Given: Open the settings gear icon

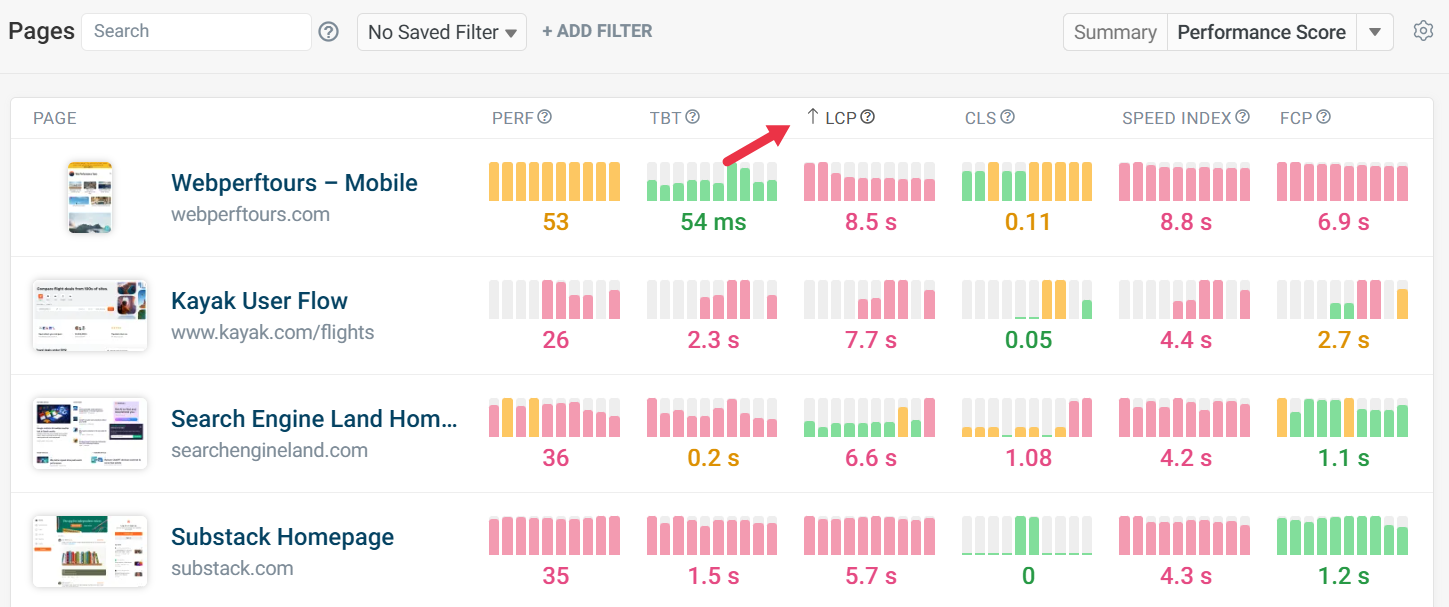Looking at the screenshot, I should coord(1423,31).
